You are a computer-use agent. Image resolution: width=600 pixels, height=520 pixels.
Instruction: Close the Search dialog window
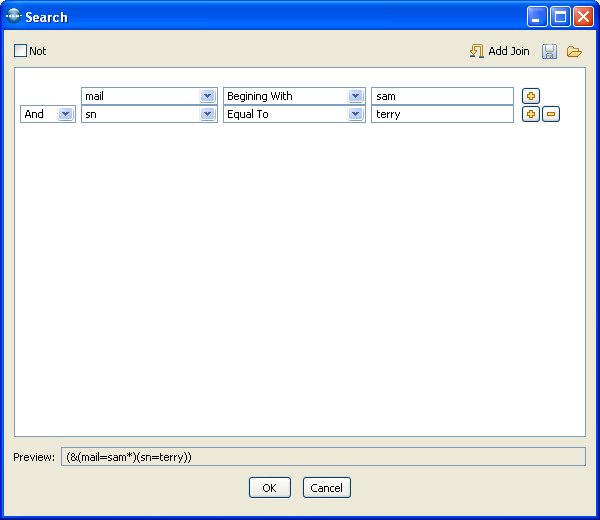click(x=583, y=17)
